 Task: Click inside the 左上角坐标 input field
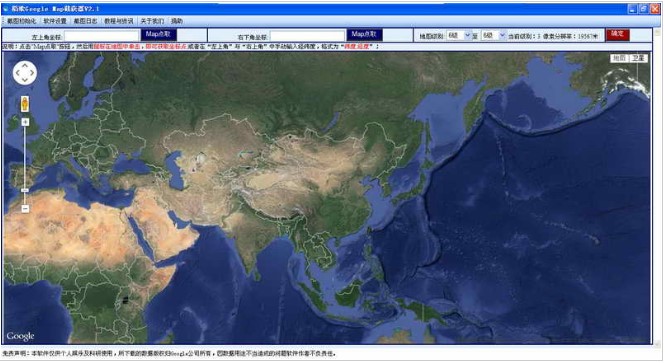102,36
